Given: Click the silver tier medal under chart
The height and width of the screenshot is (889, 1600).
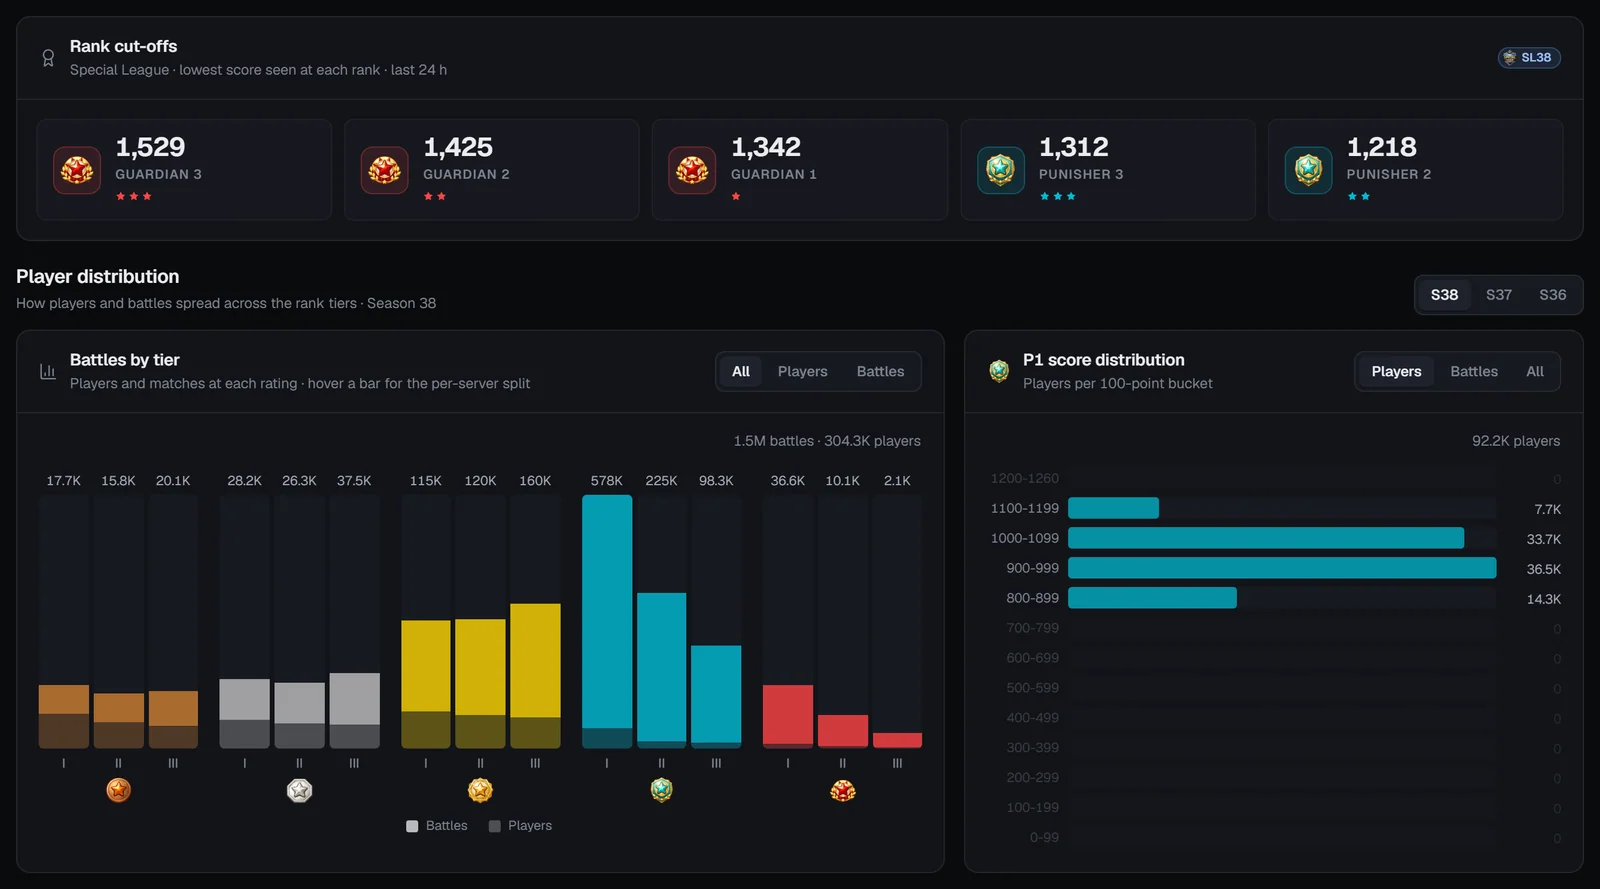Looking at the screenshot, I should coord(300,790).
